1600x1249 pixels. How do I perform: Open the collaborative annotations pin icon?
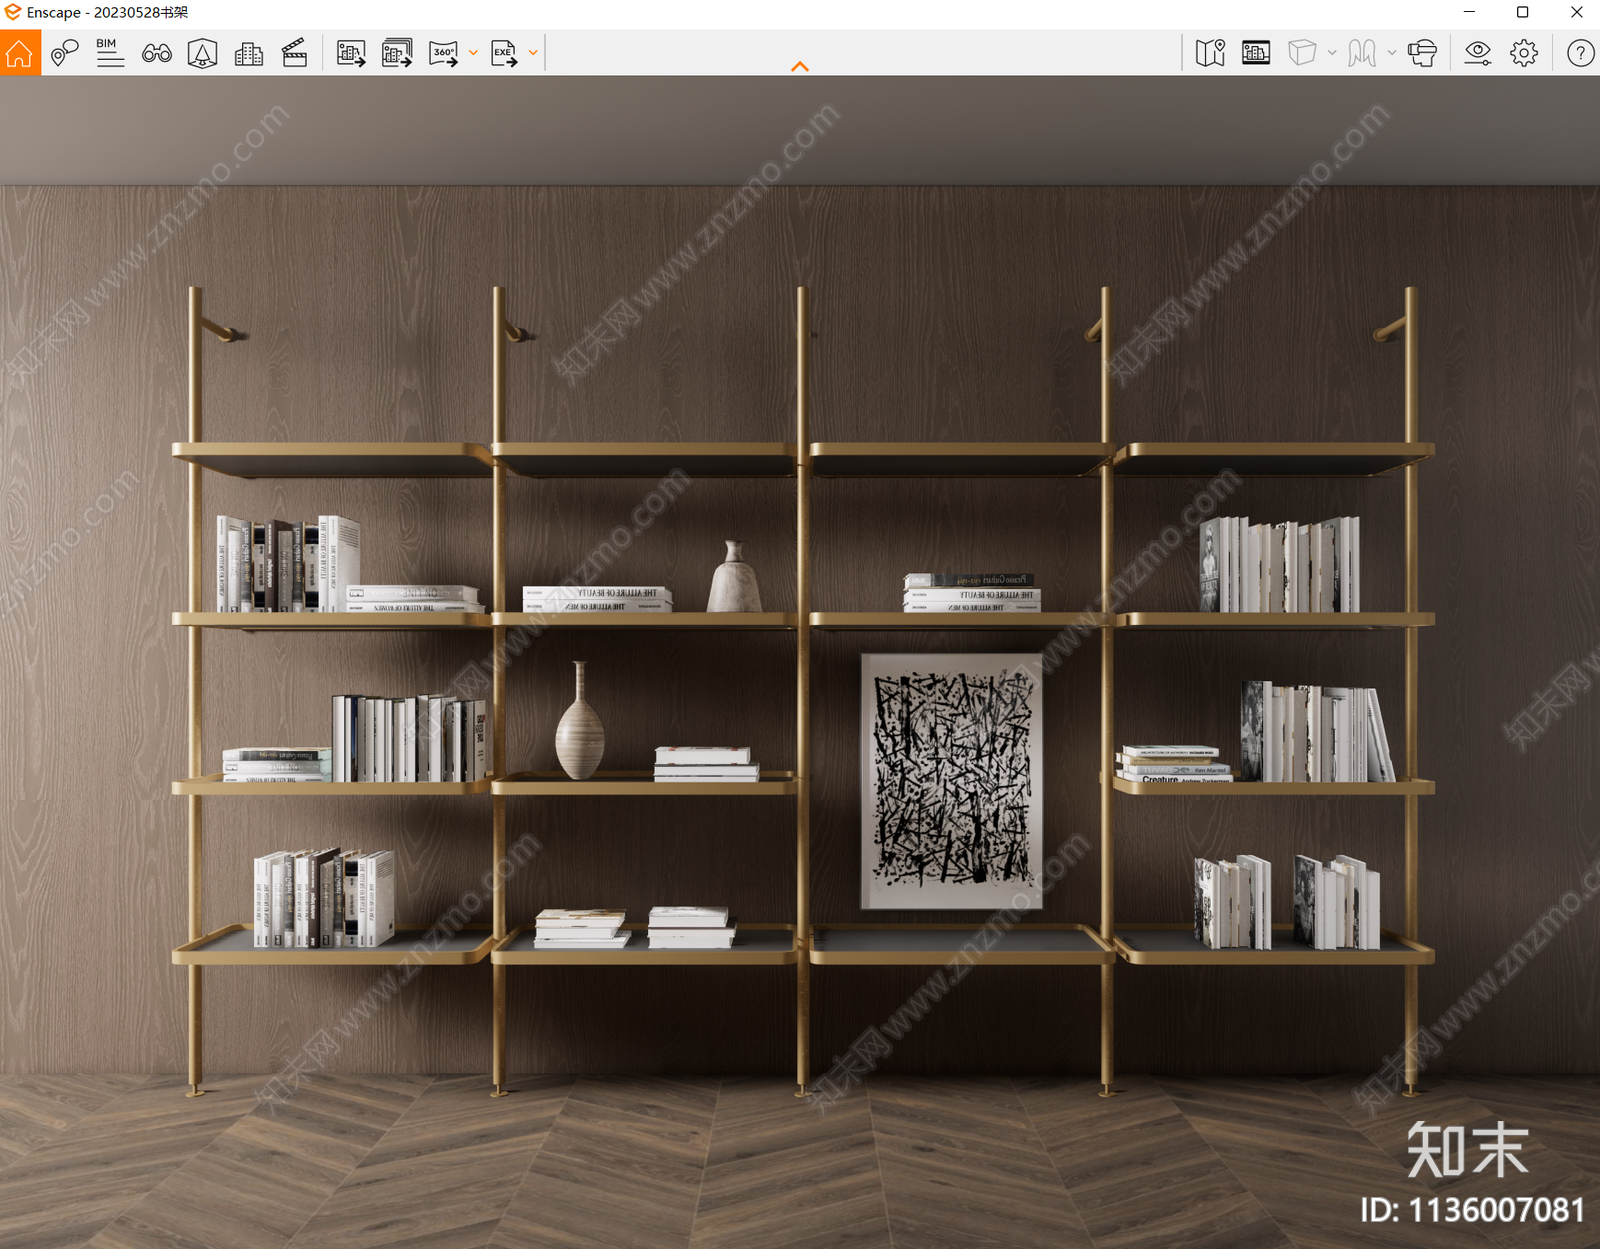[x=65, y=53]
